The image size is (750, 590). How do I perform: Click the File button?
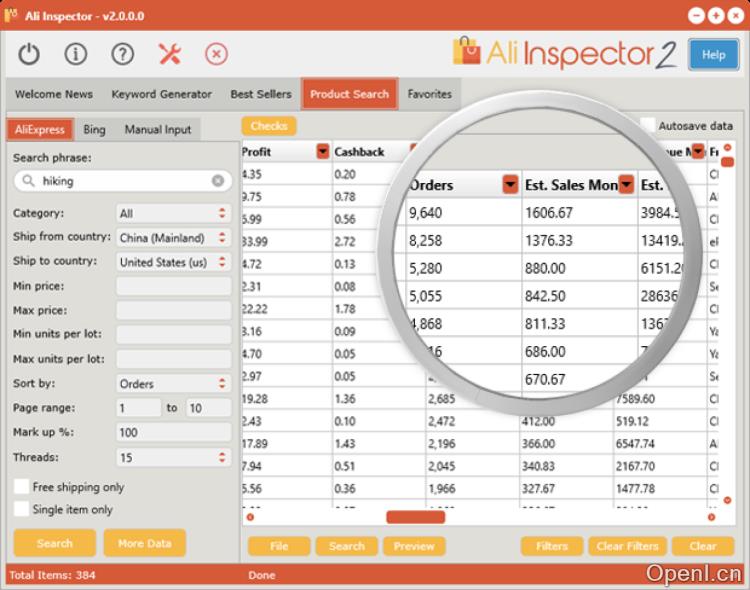pos(279,546)
